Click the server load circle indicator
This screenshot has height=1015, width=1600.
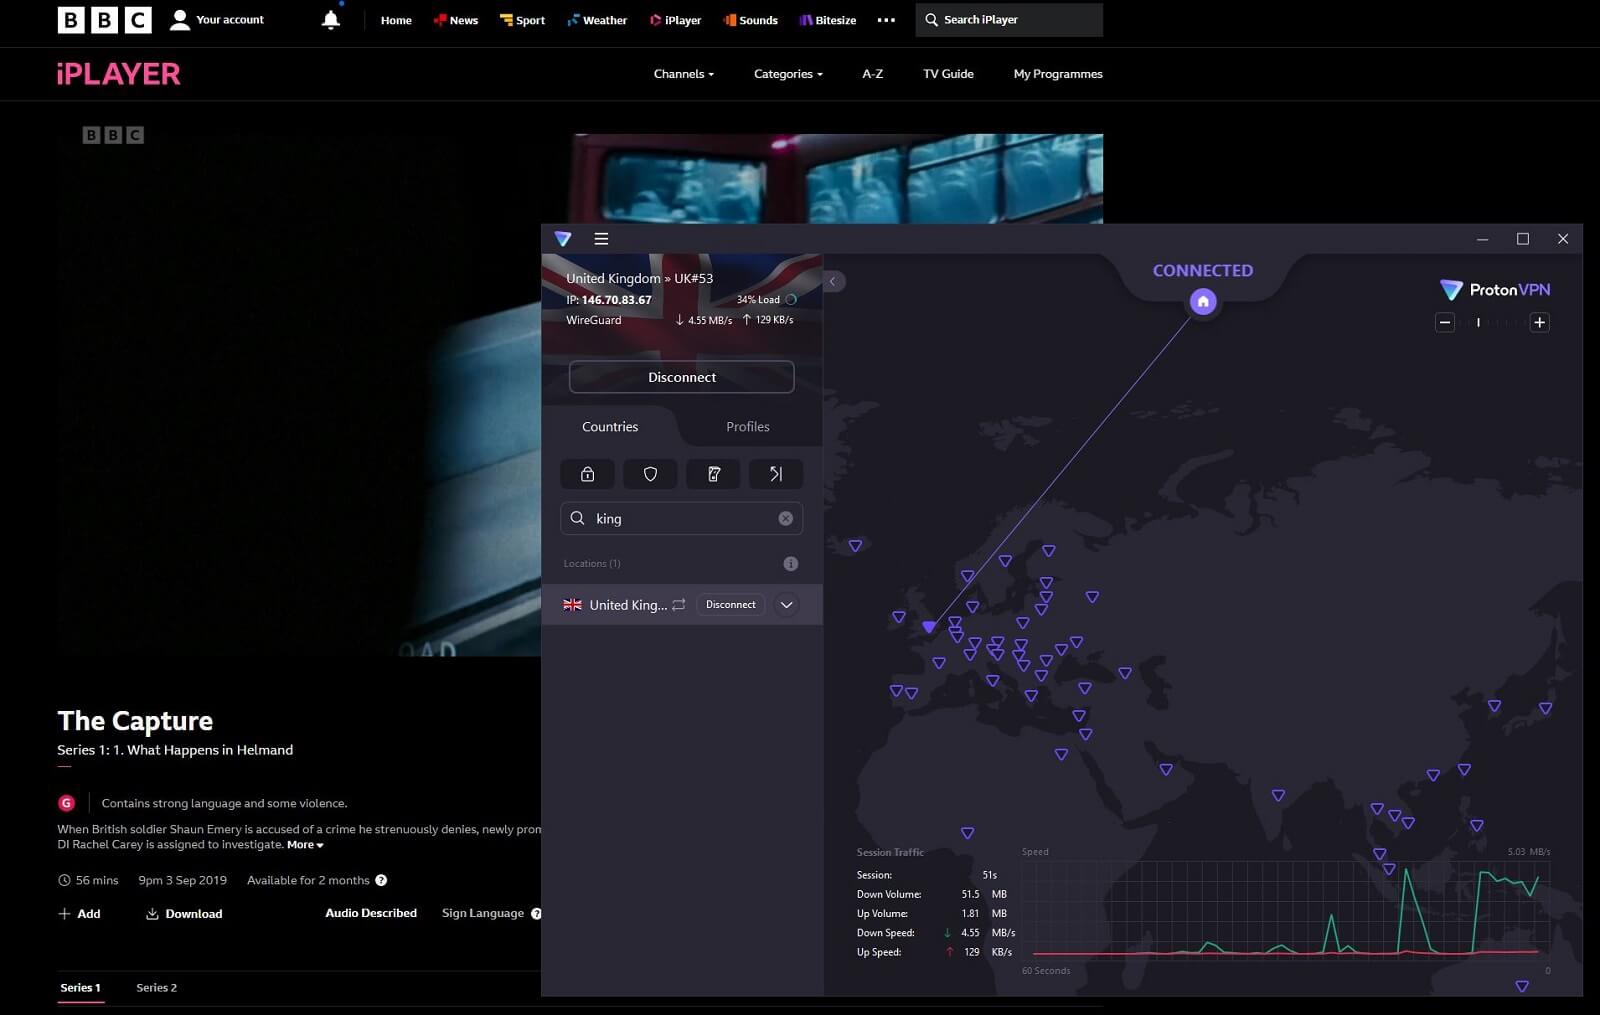pyautogui.click(x=791, y=300)
